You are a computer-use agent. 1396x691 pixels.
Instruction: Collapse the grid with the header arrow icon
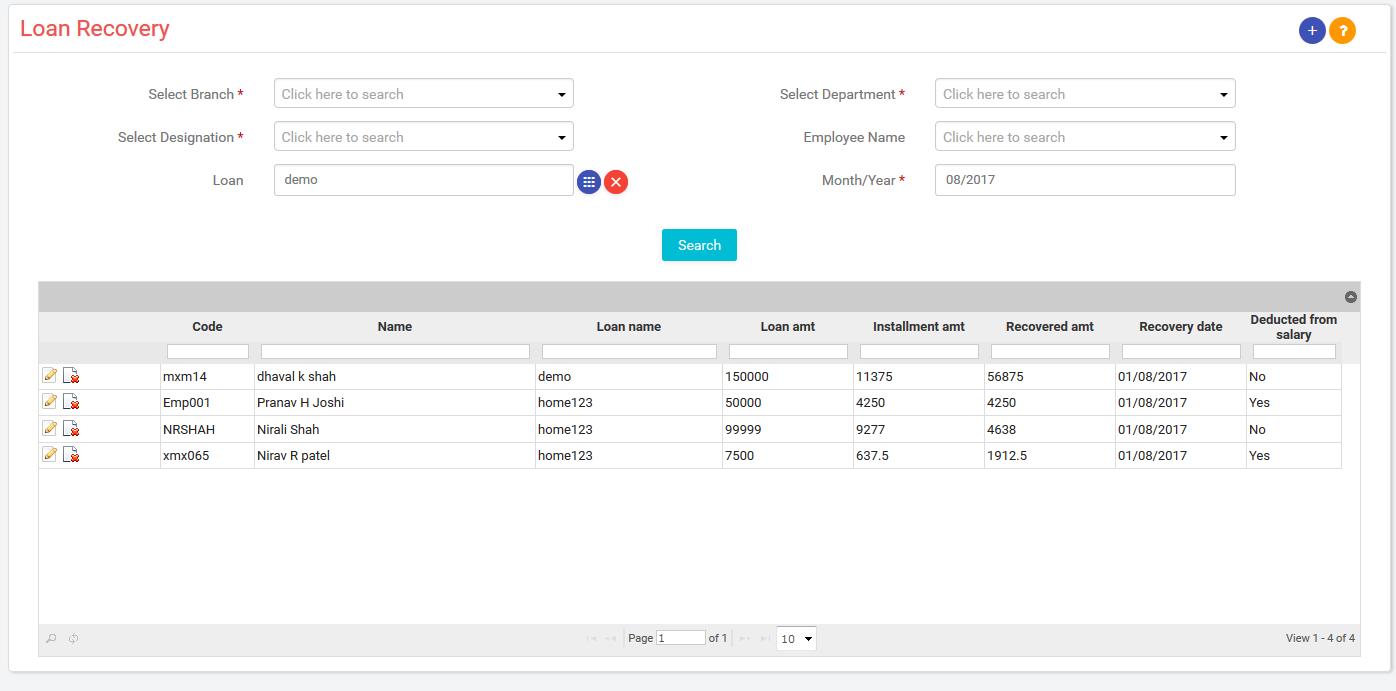coord(1350,297)
